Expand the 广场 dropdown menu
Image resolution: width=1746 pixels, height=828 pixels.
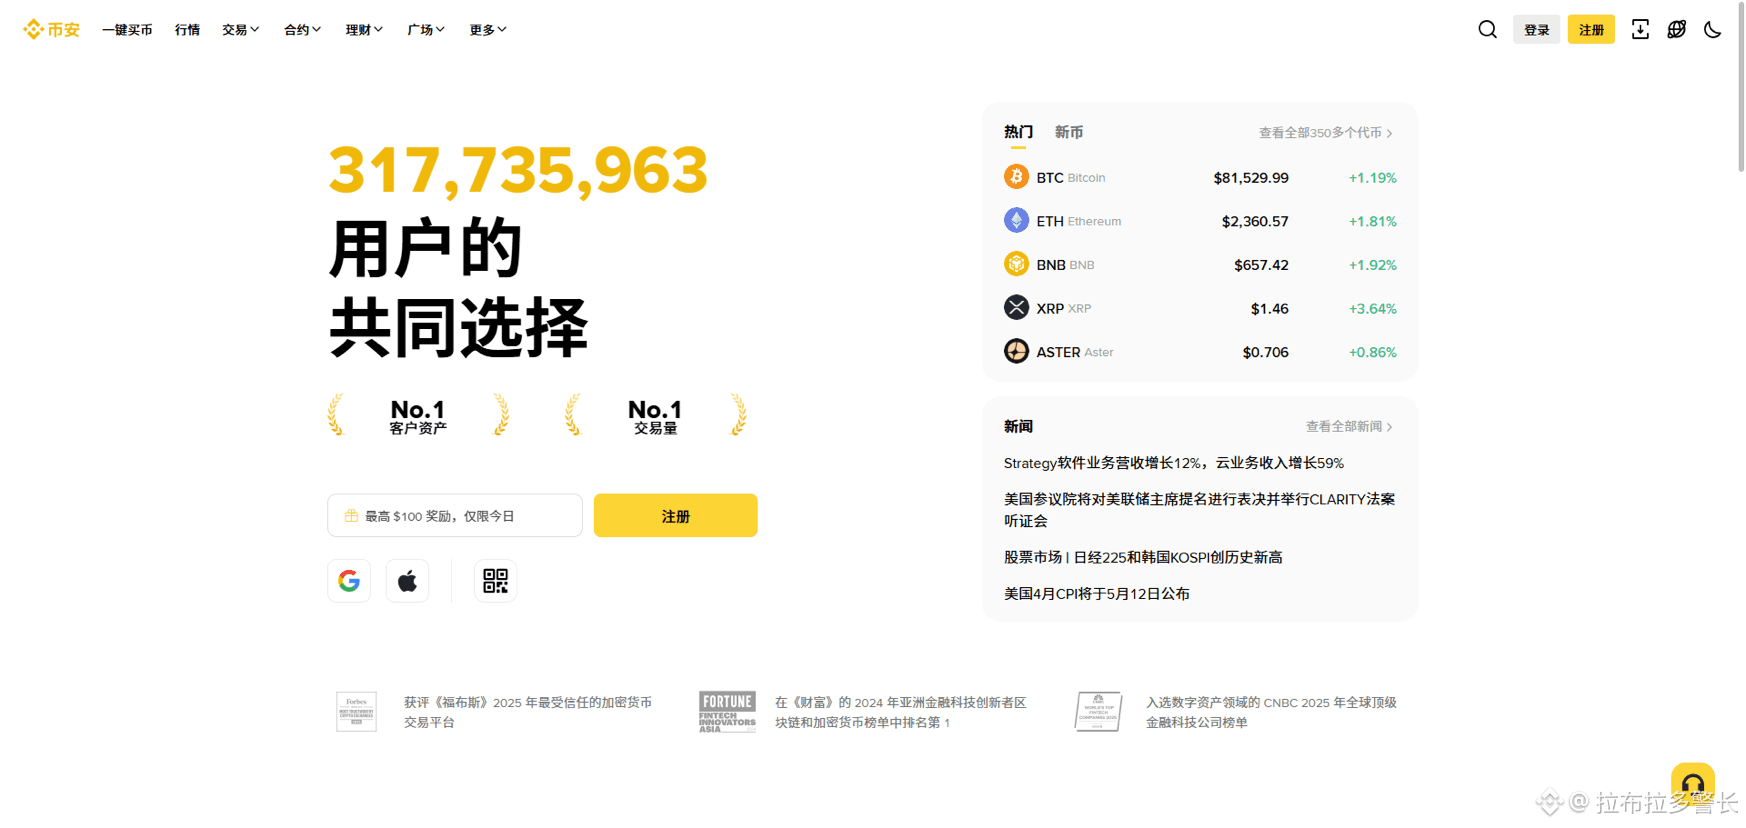(x=427, y=30)
